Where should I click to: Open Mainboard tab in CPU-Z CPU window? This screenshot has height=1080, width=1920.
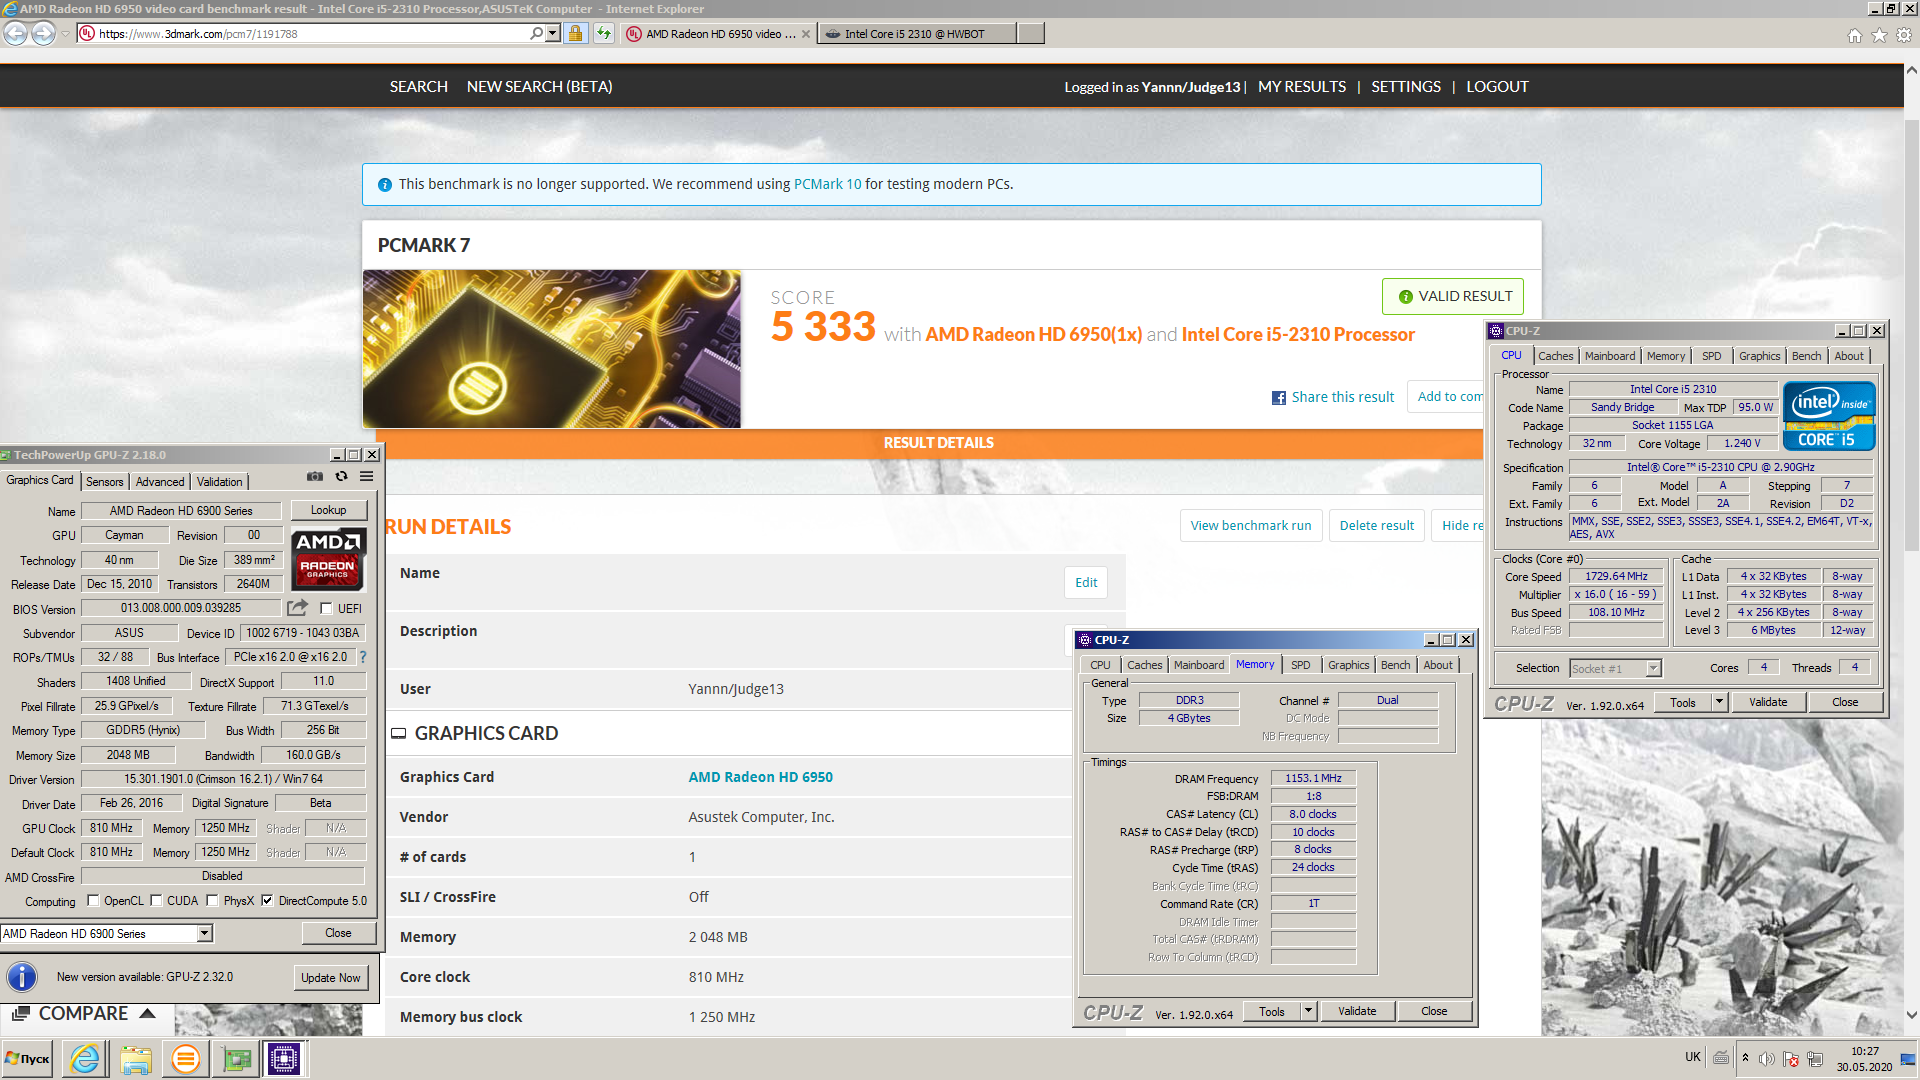point(1609,356)
